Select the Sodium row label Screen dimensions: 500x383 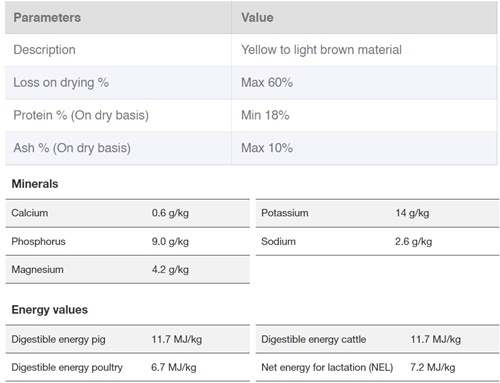(278, 241)
